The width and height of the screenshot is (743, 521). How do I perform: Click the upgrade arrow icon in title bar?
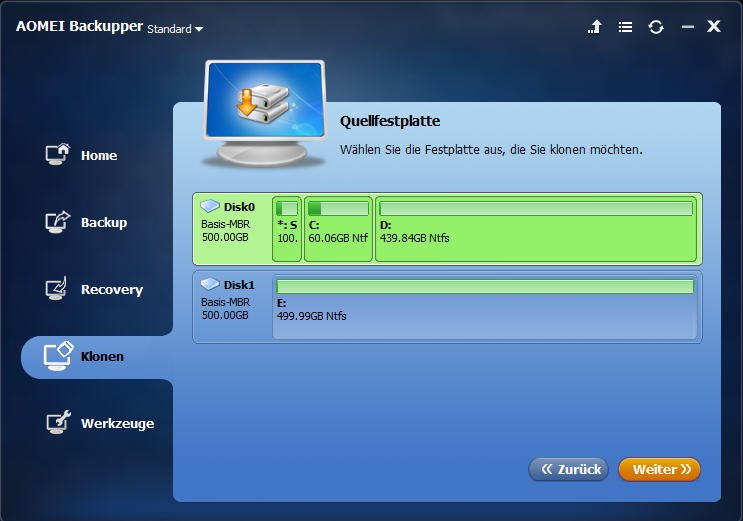(595, 27)
